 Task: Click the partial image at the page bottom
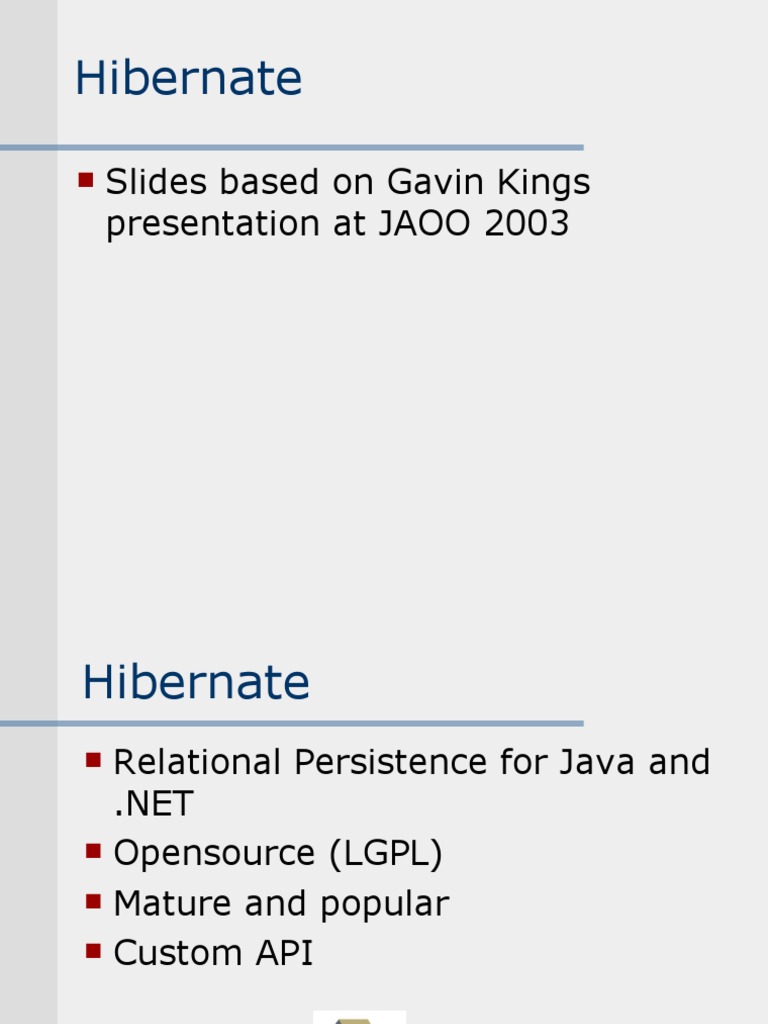359,1017
